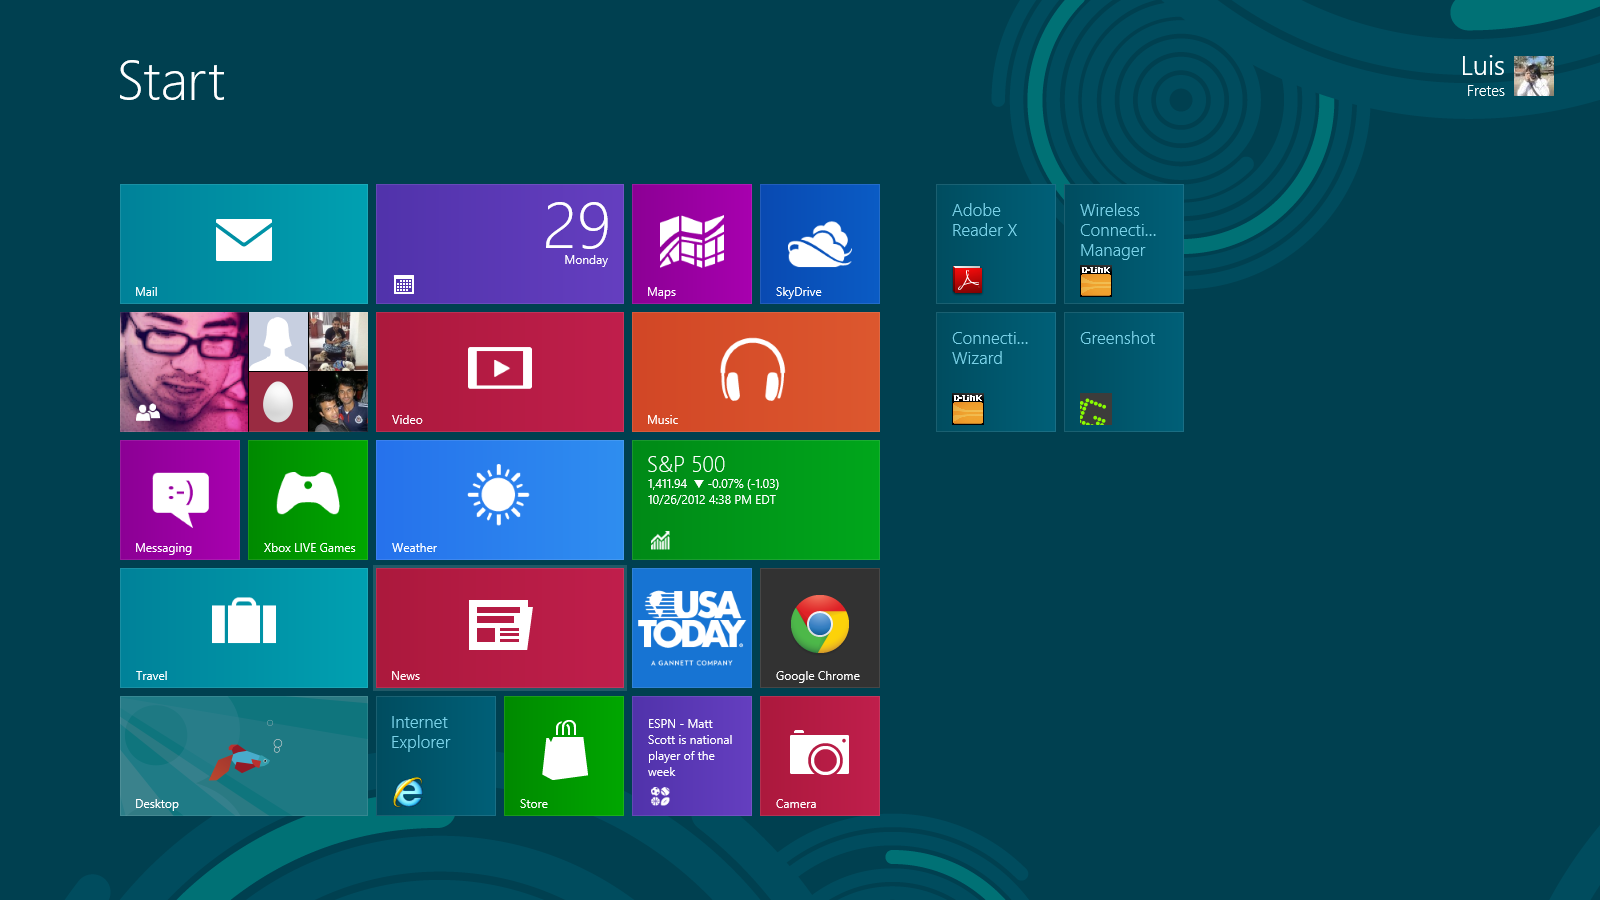This screenshot has width=1600, height=900.
Task: Open the Messaging tile
Action: pos(180,500)
